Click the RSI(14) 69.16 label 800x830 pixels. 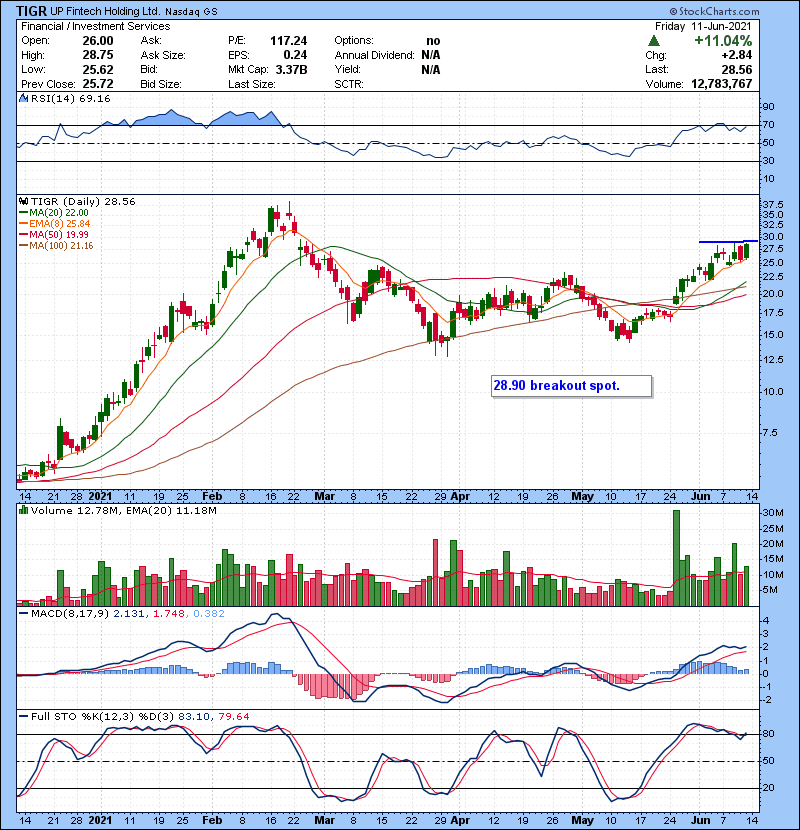(x=70, y=98)
